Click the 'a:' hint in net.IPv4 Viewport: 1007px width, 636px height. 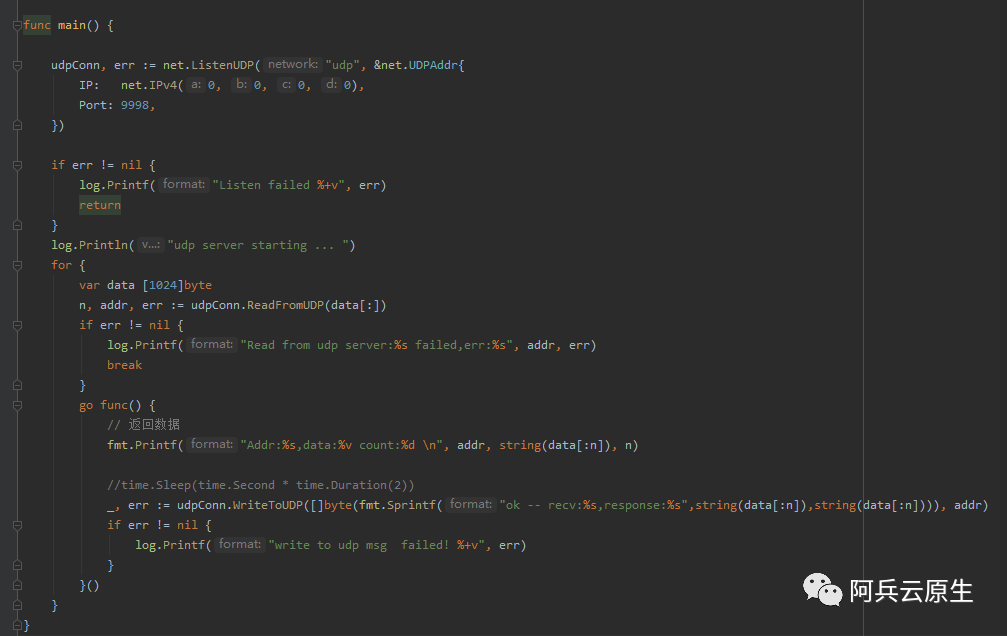196,84
